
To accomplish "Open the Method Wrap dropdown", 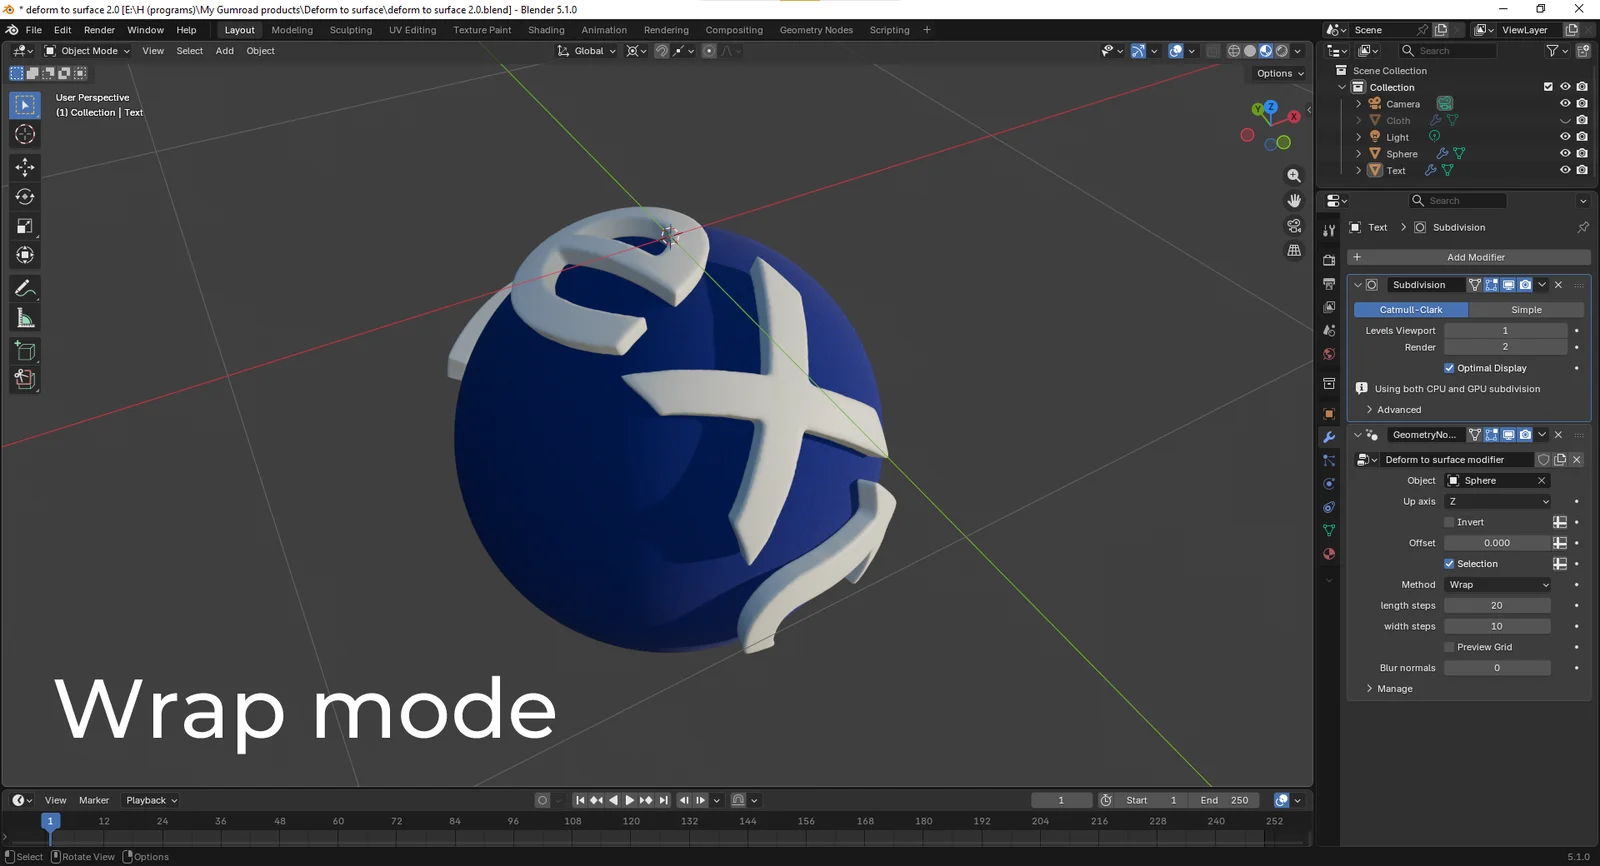I will (x=1498, y=585).
